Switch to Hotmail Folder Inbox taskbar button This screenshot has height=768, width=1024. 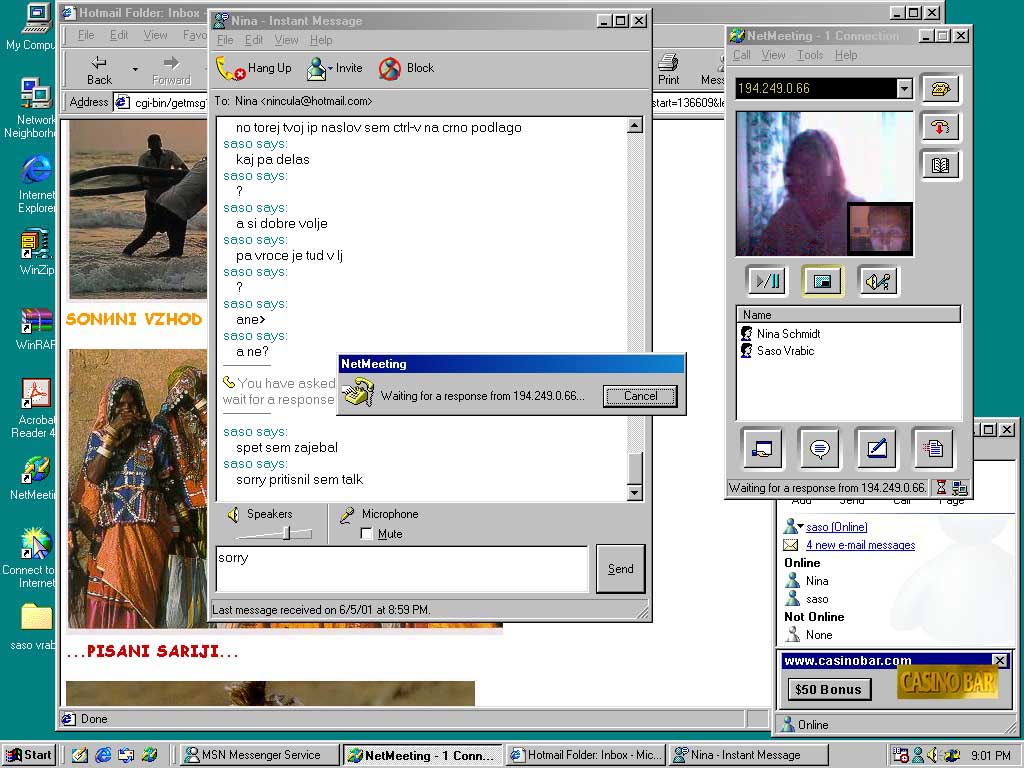[x=586, y=755]
